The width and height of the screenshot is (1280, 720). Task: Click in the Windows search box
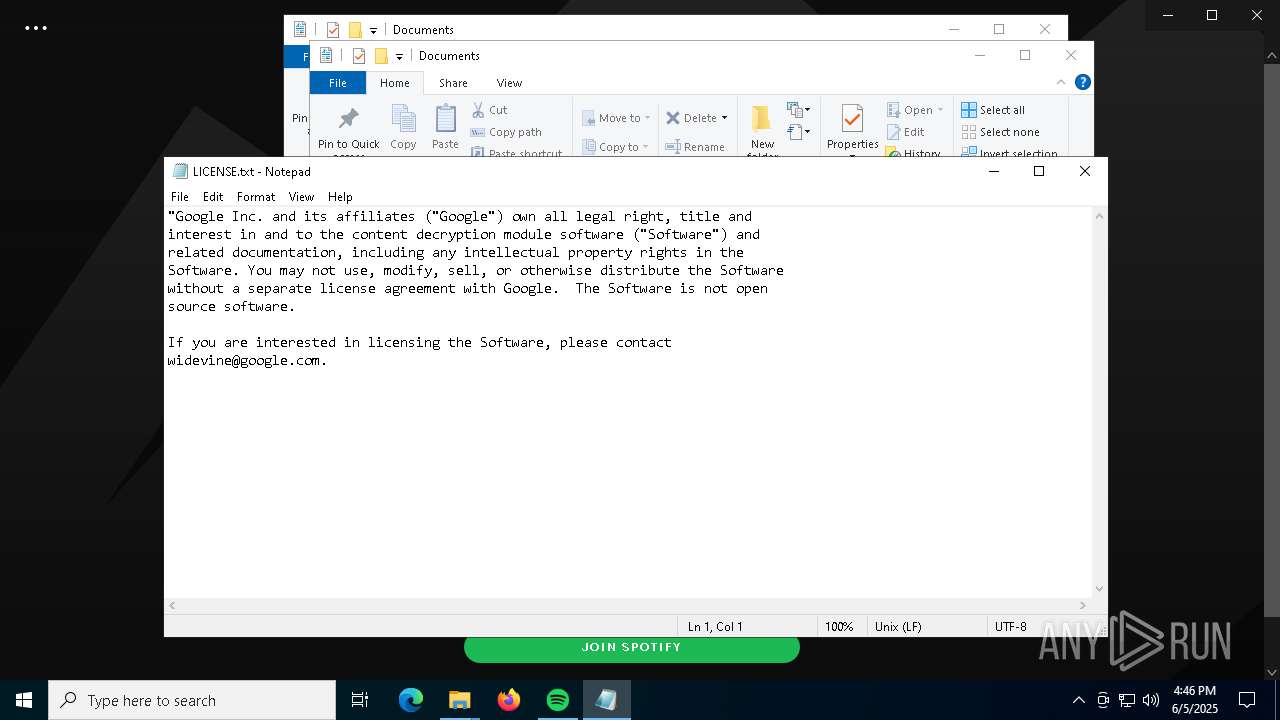192,700
